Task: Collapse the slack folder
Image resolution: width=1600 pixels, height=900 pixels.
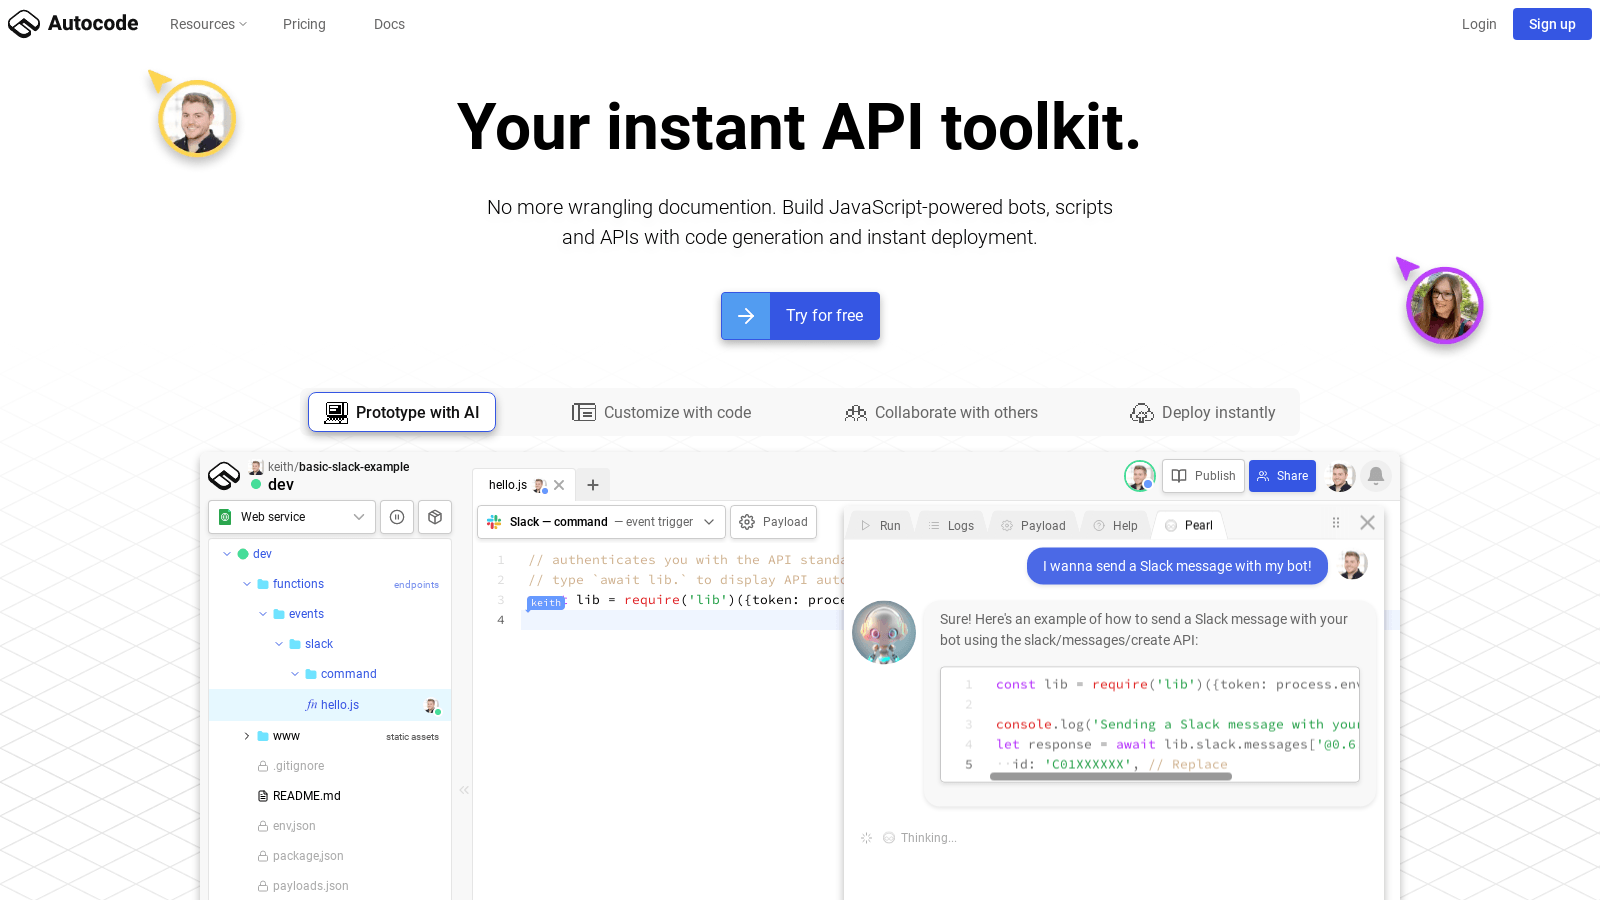Action: click(x=279, y=644)
